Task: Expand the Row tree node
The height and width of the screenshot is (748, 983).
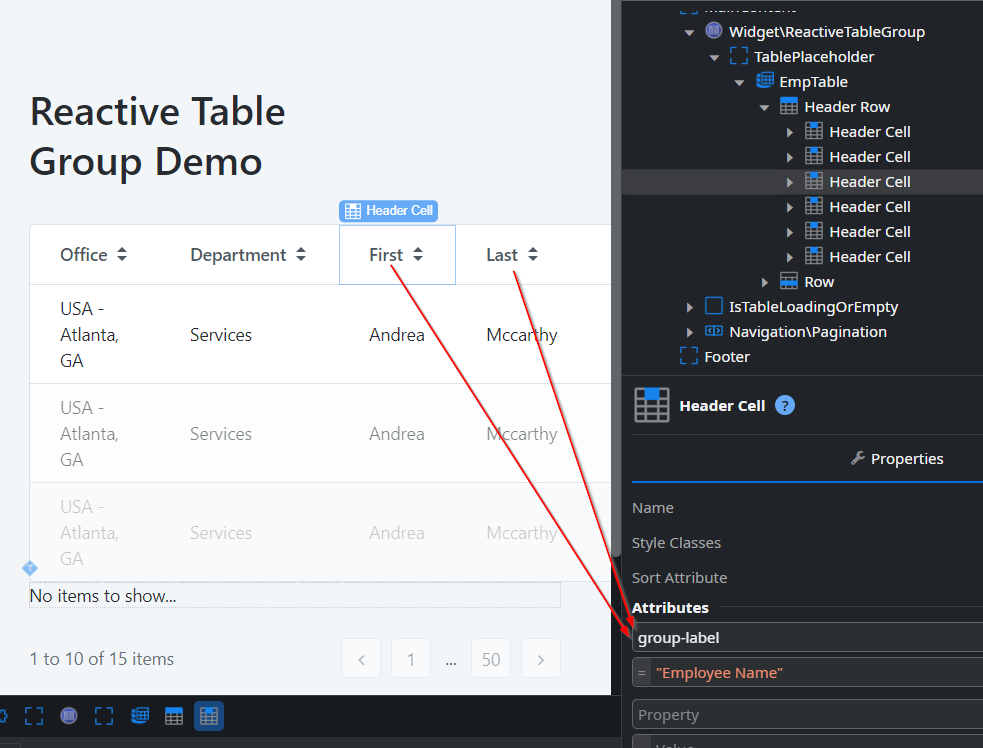Action: (x=764, y=281)
